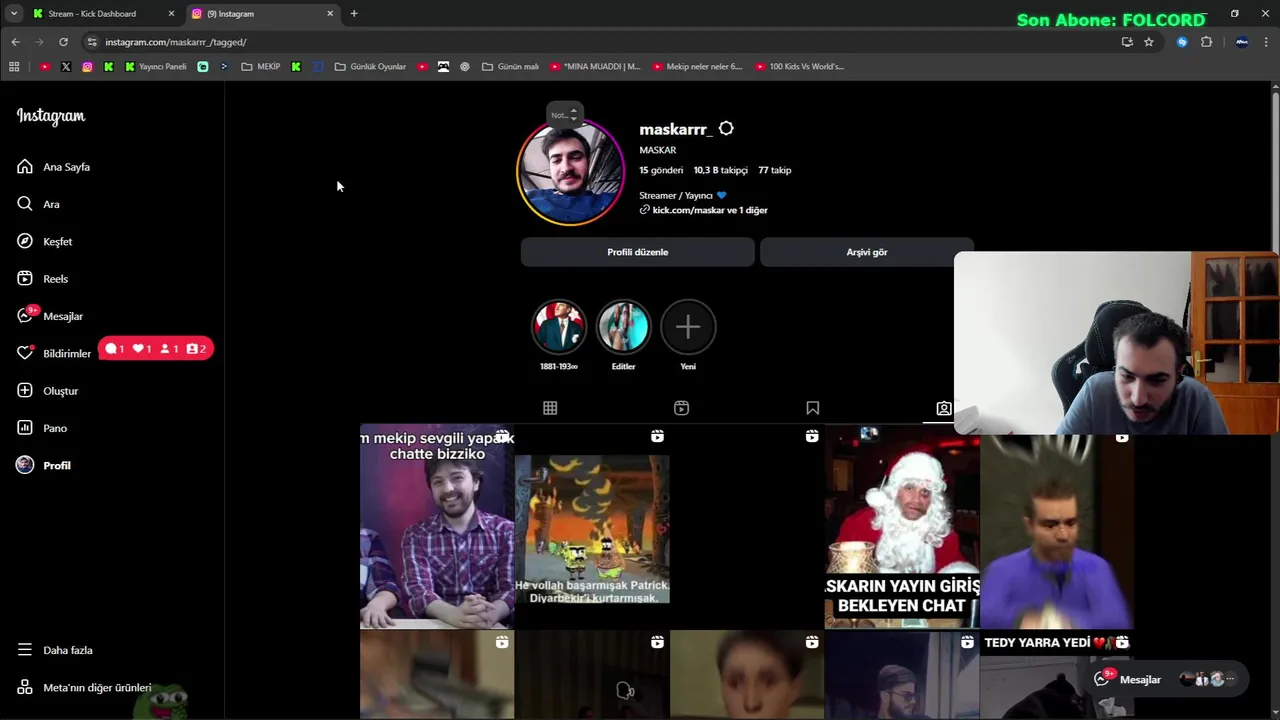This screenshot has width=1280, height=720.
Task: Open Reels from the sidebar
Action: click(43, 279)
